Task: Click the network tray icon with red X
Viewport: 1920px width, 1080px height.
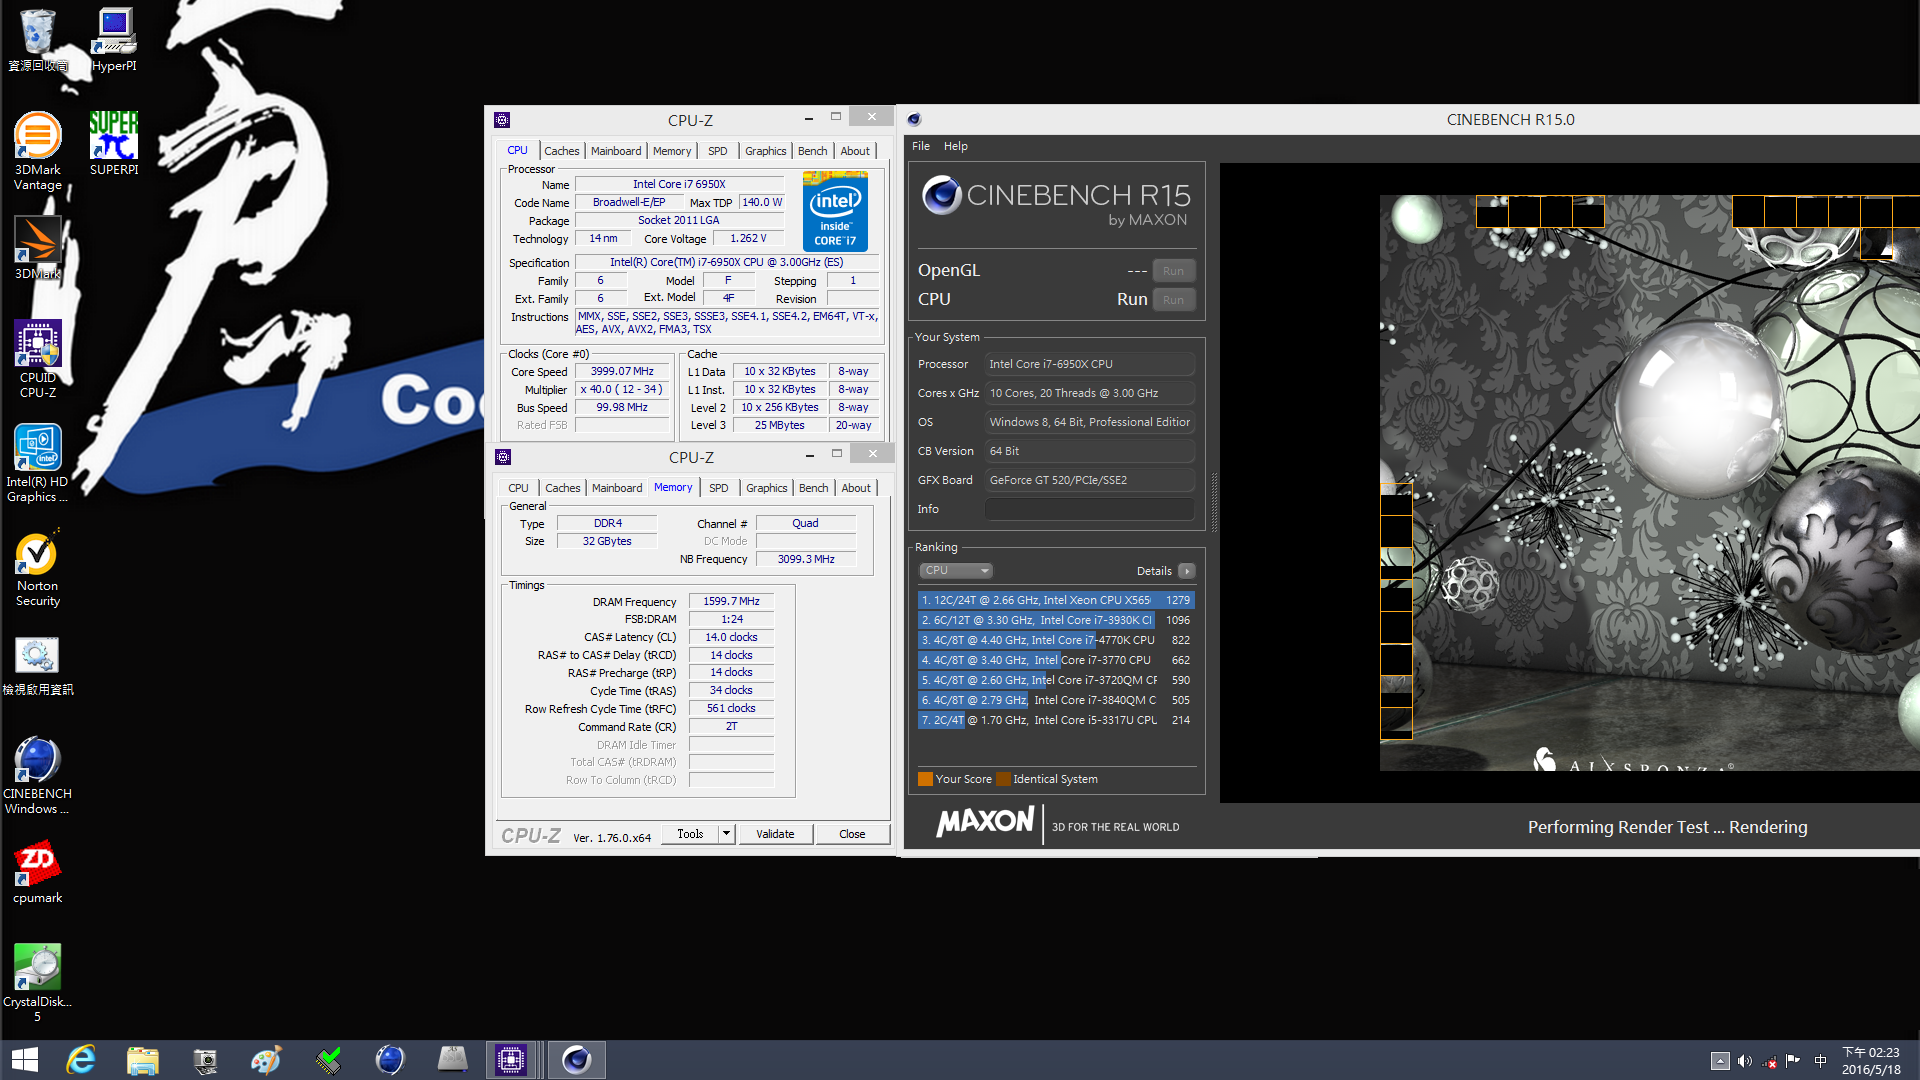Action: (x=1770, y=1061)
